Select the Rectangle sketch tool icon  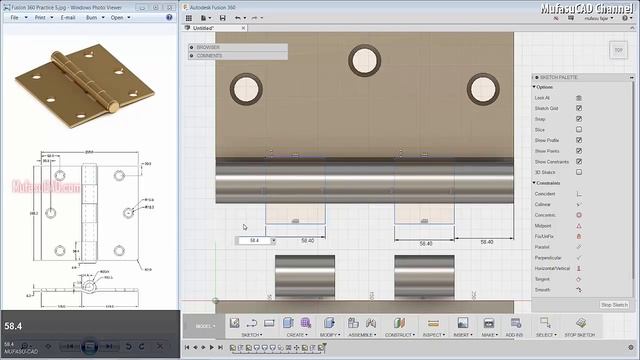pos(269,323)
